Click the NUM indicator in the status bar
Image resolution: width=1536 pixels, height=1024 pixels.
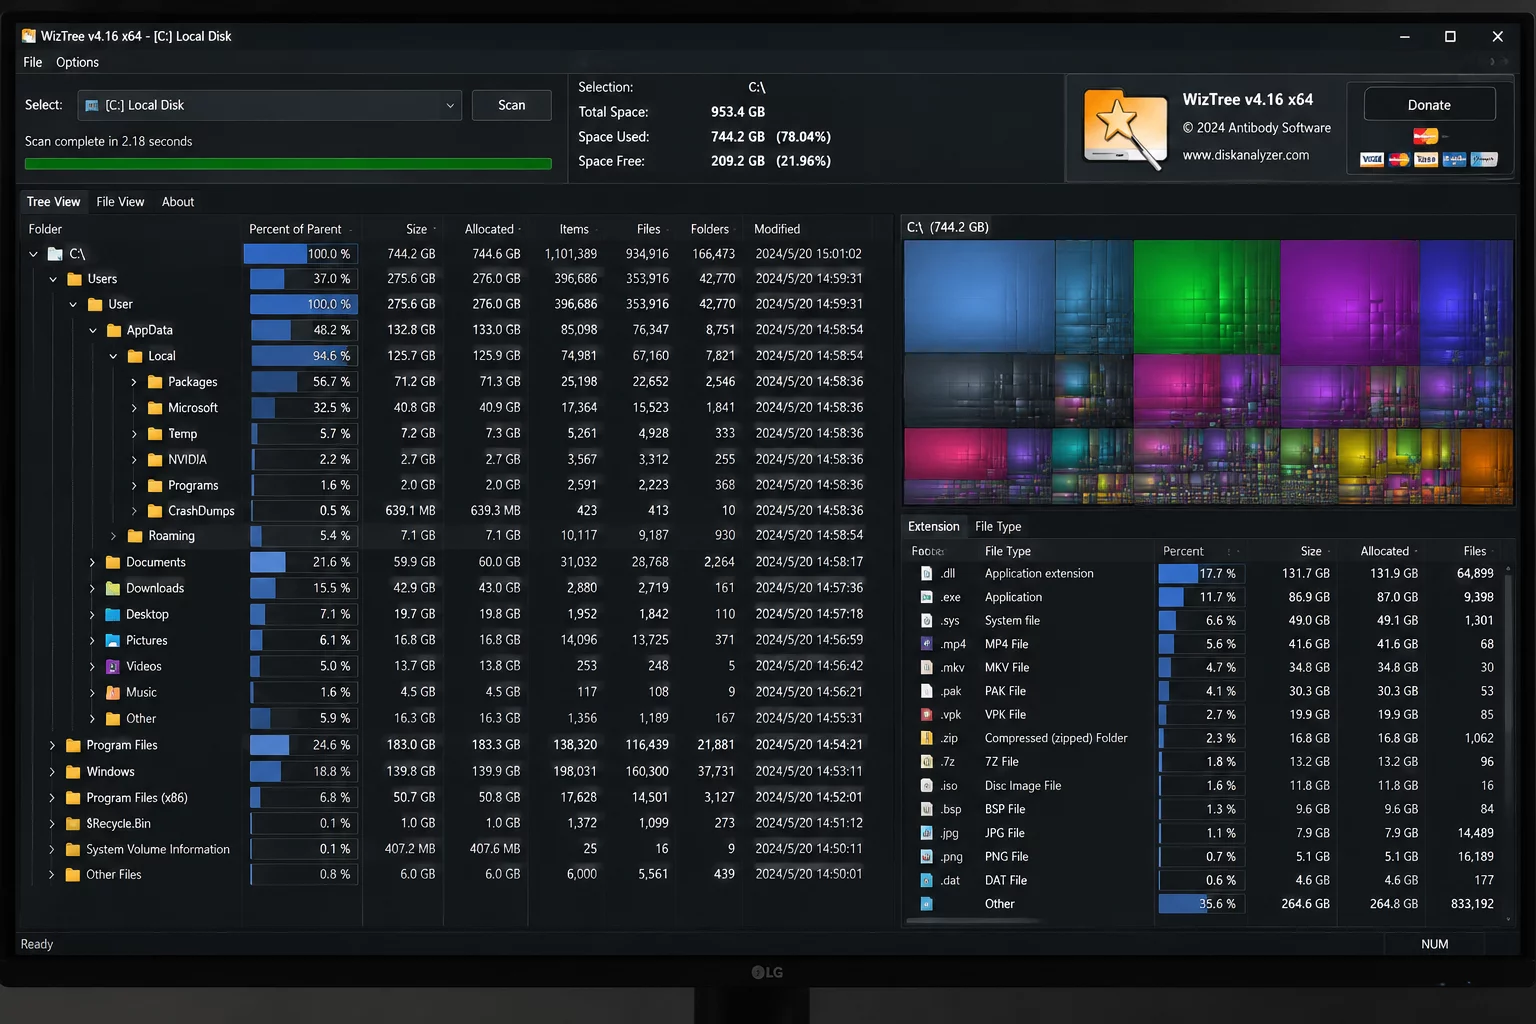(1434, 944)
